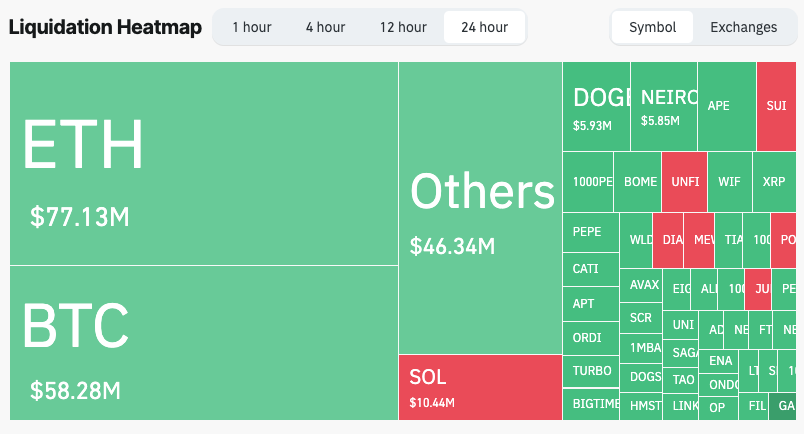
Task: Select the BOME tile
Action: pos(638,182)
